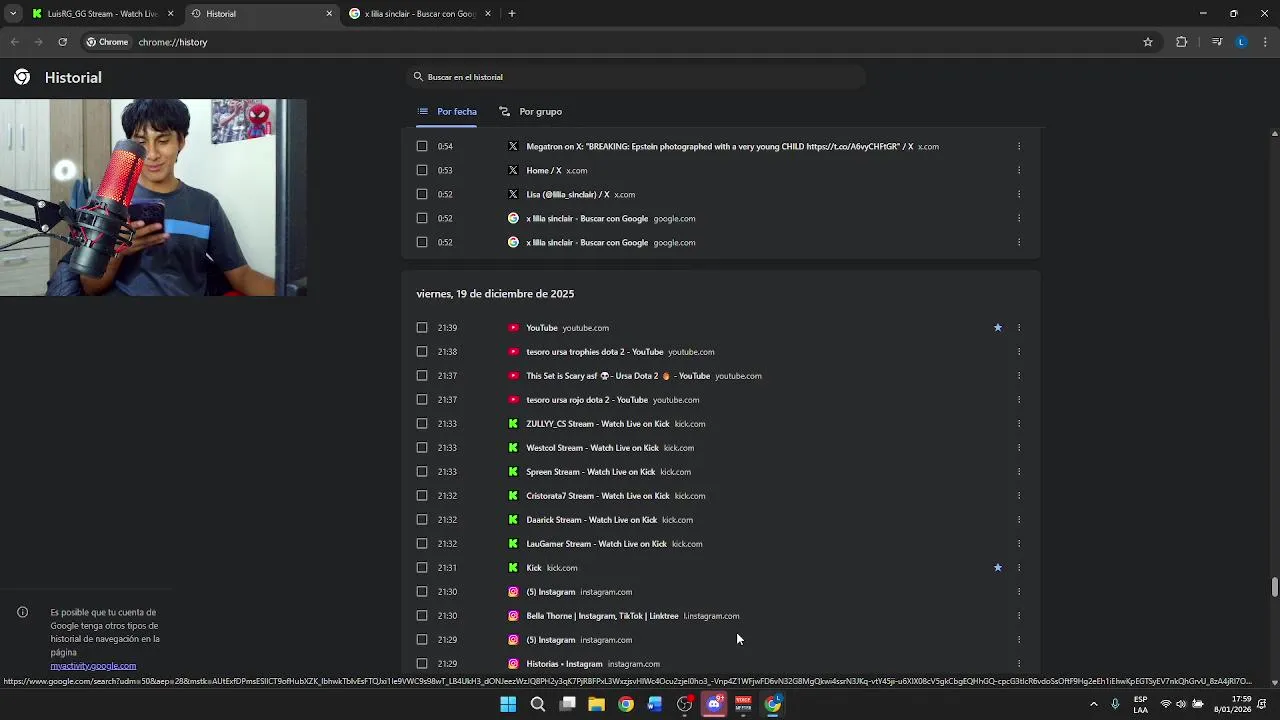Open actions menu for Cristorata7 Stream entry
1280x720 pixels.
[x=1019, y=495]
